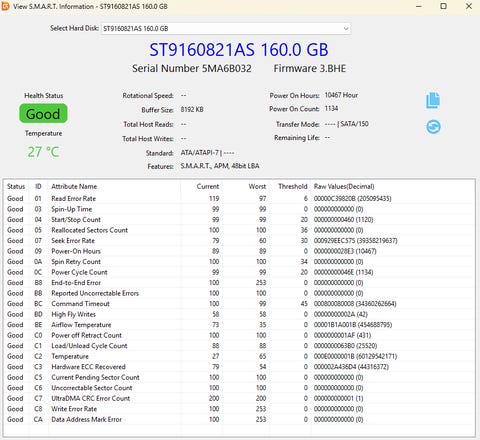Select the C2 Temperature attribute row
The image size is (480, 440).
point(239,356)
